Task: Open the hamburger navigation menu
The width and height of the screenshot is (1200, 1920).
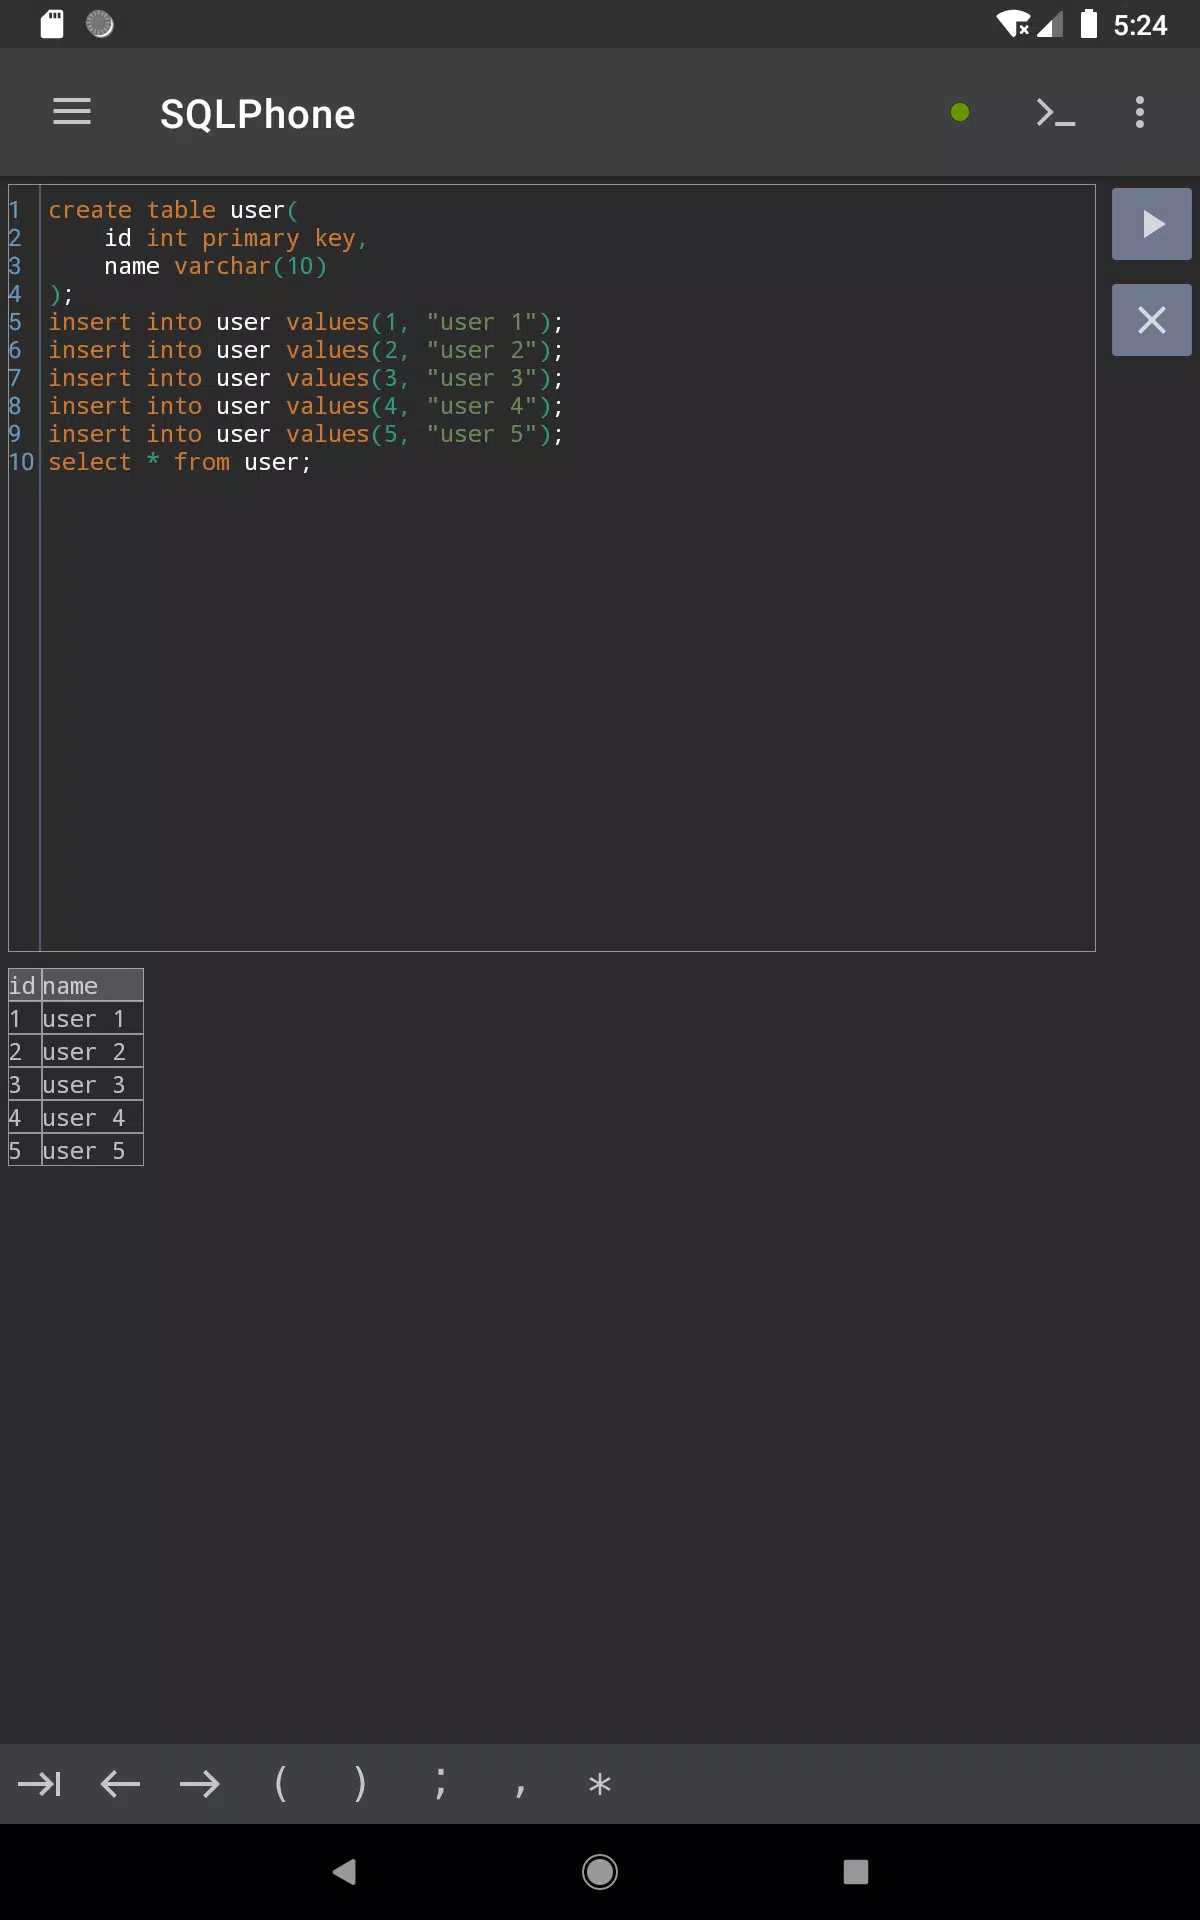Action: (72, 112)
